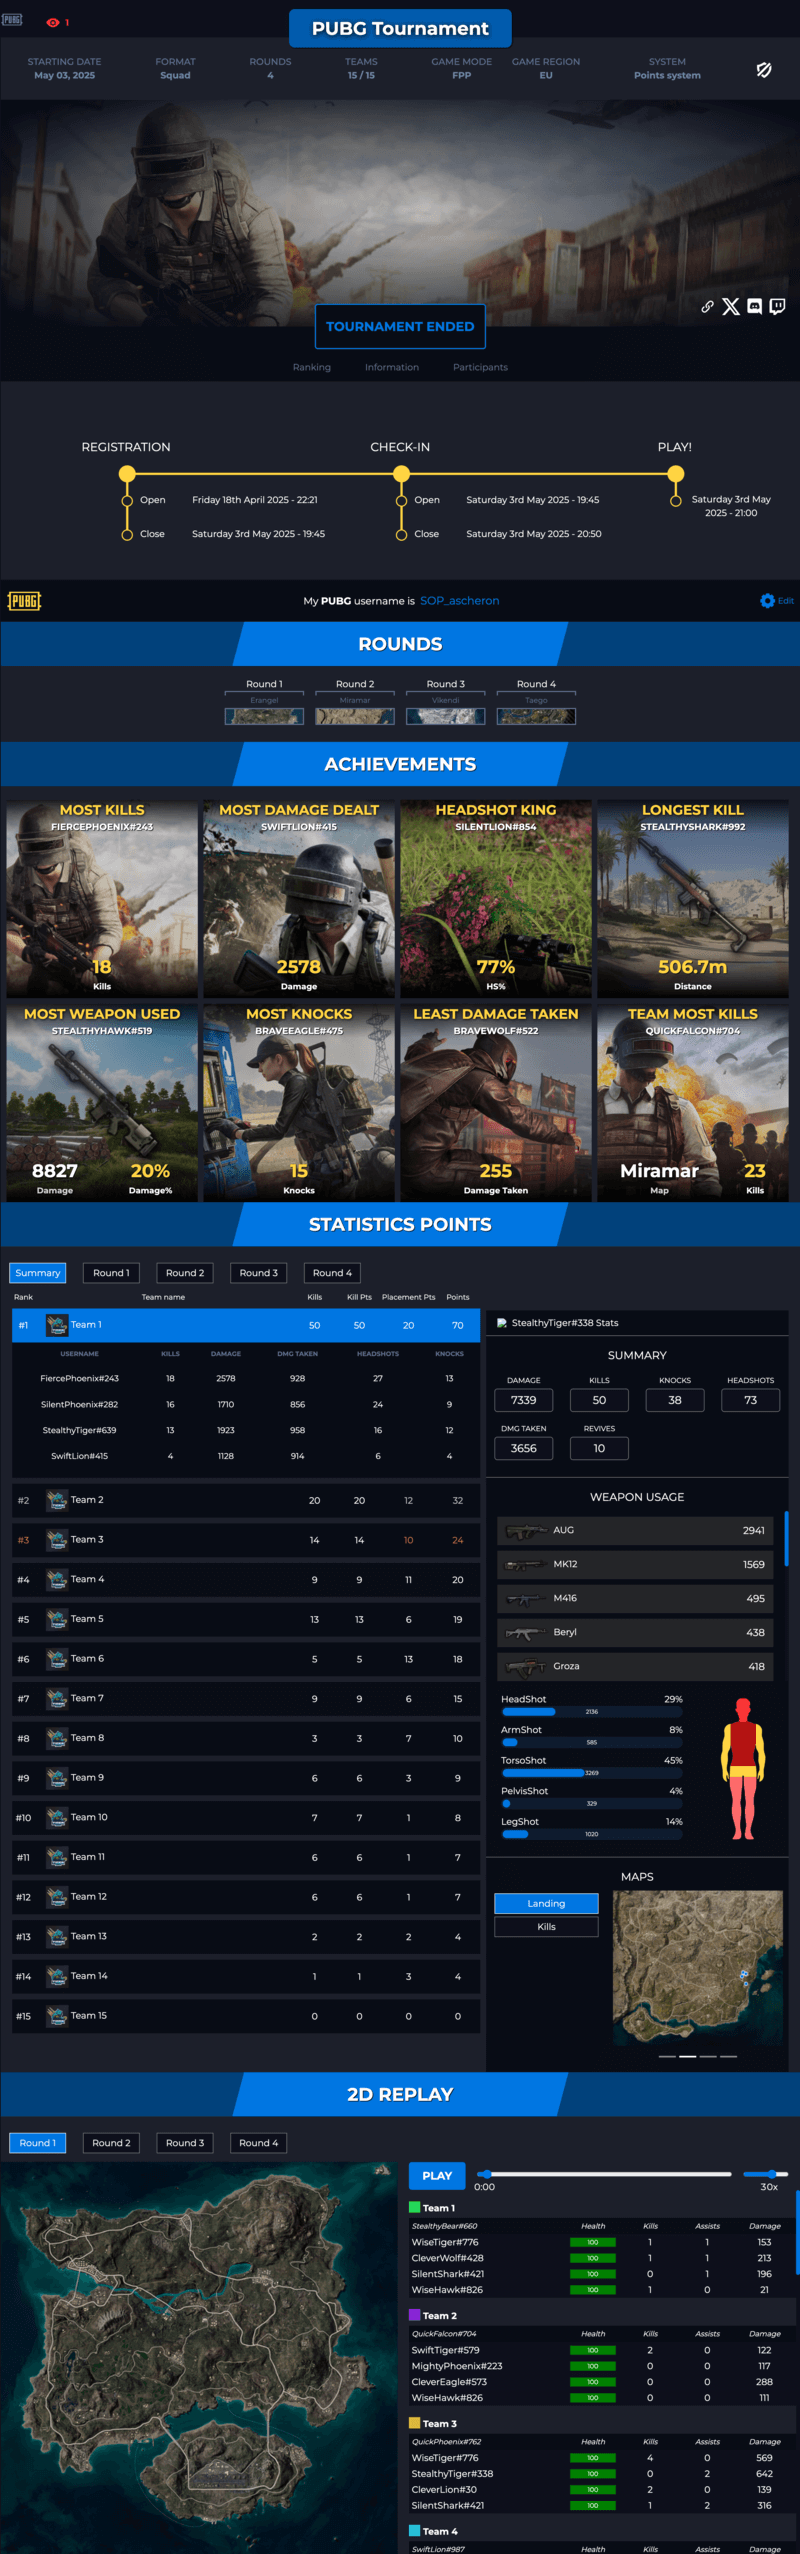Image resolution: width=800 pixels, height=2554 pixels.
Task: Click SwiftLion#415 player row
Action: 246,1456
